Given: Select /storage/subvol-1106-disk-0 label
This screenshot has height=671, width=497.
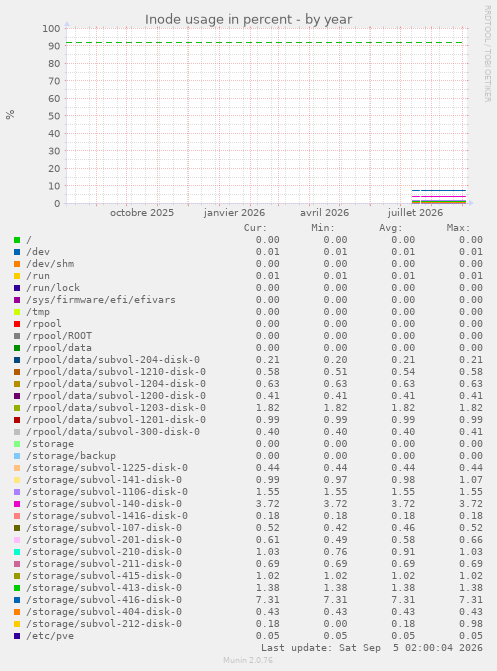Looking at the screenshot, I should (107, 492).
